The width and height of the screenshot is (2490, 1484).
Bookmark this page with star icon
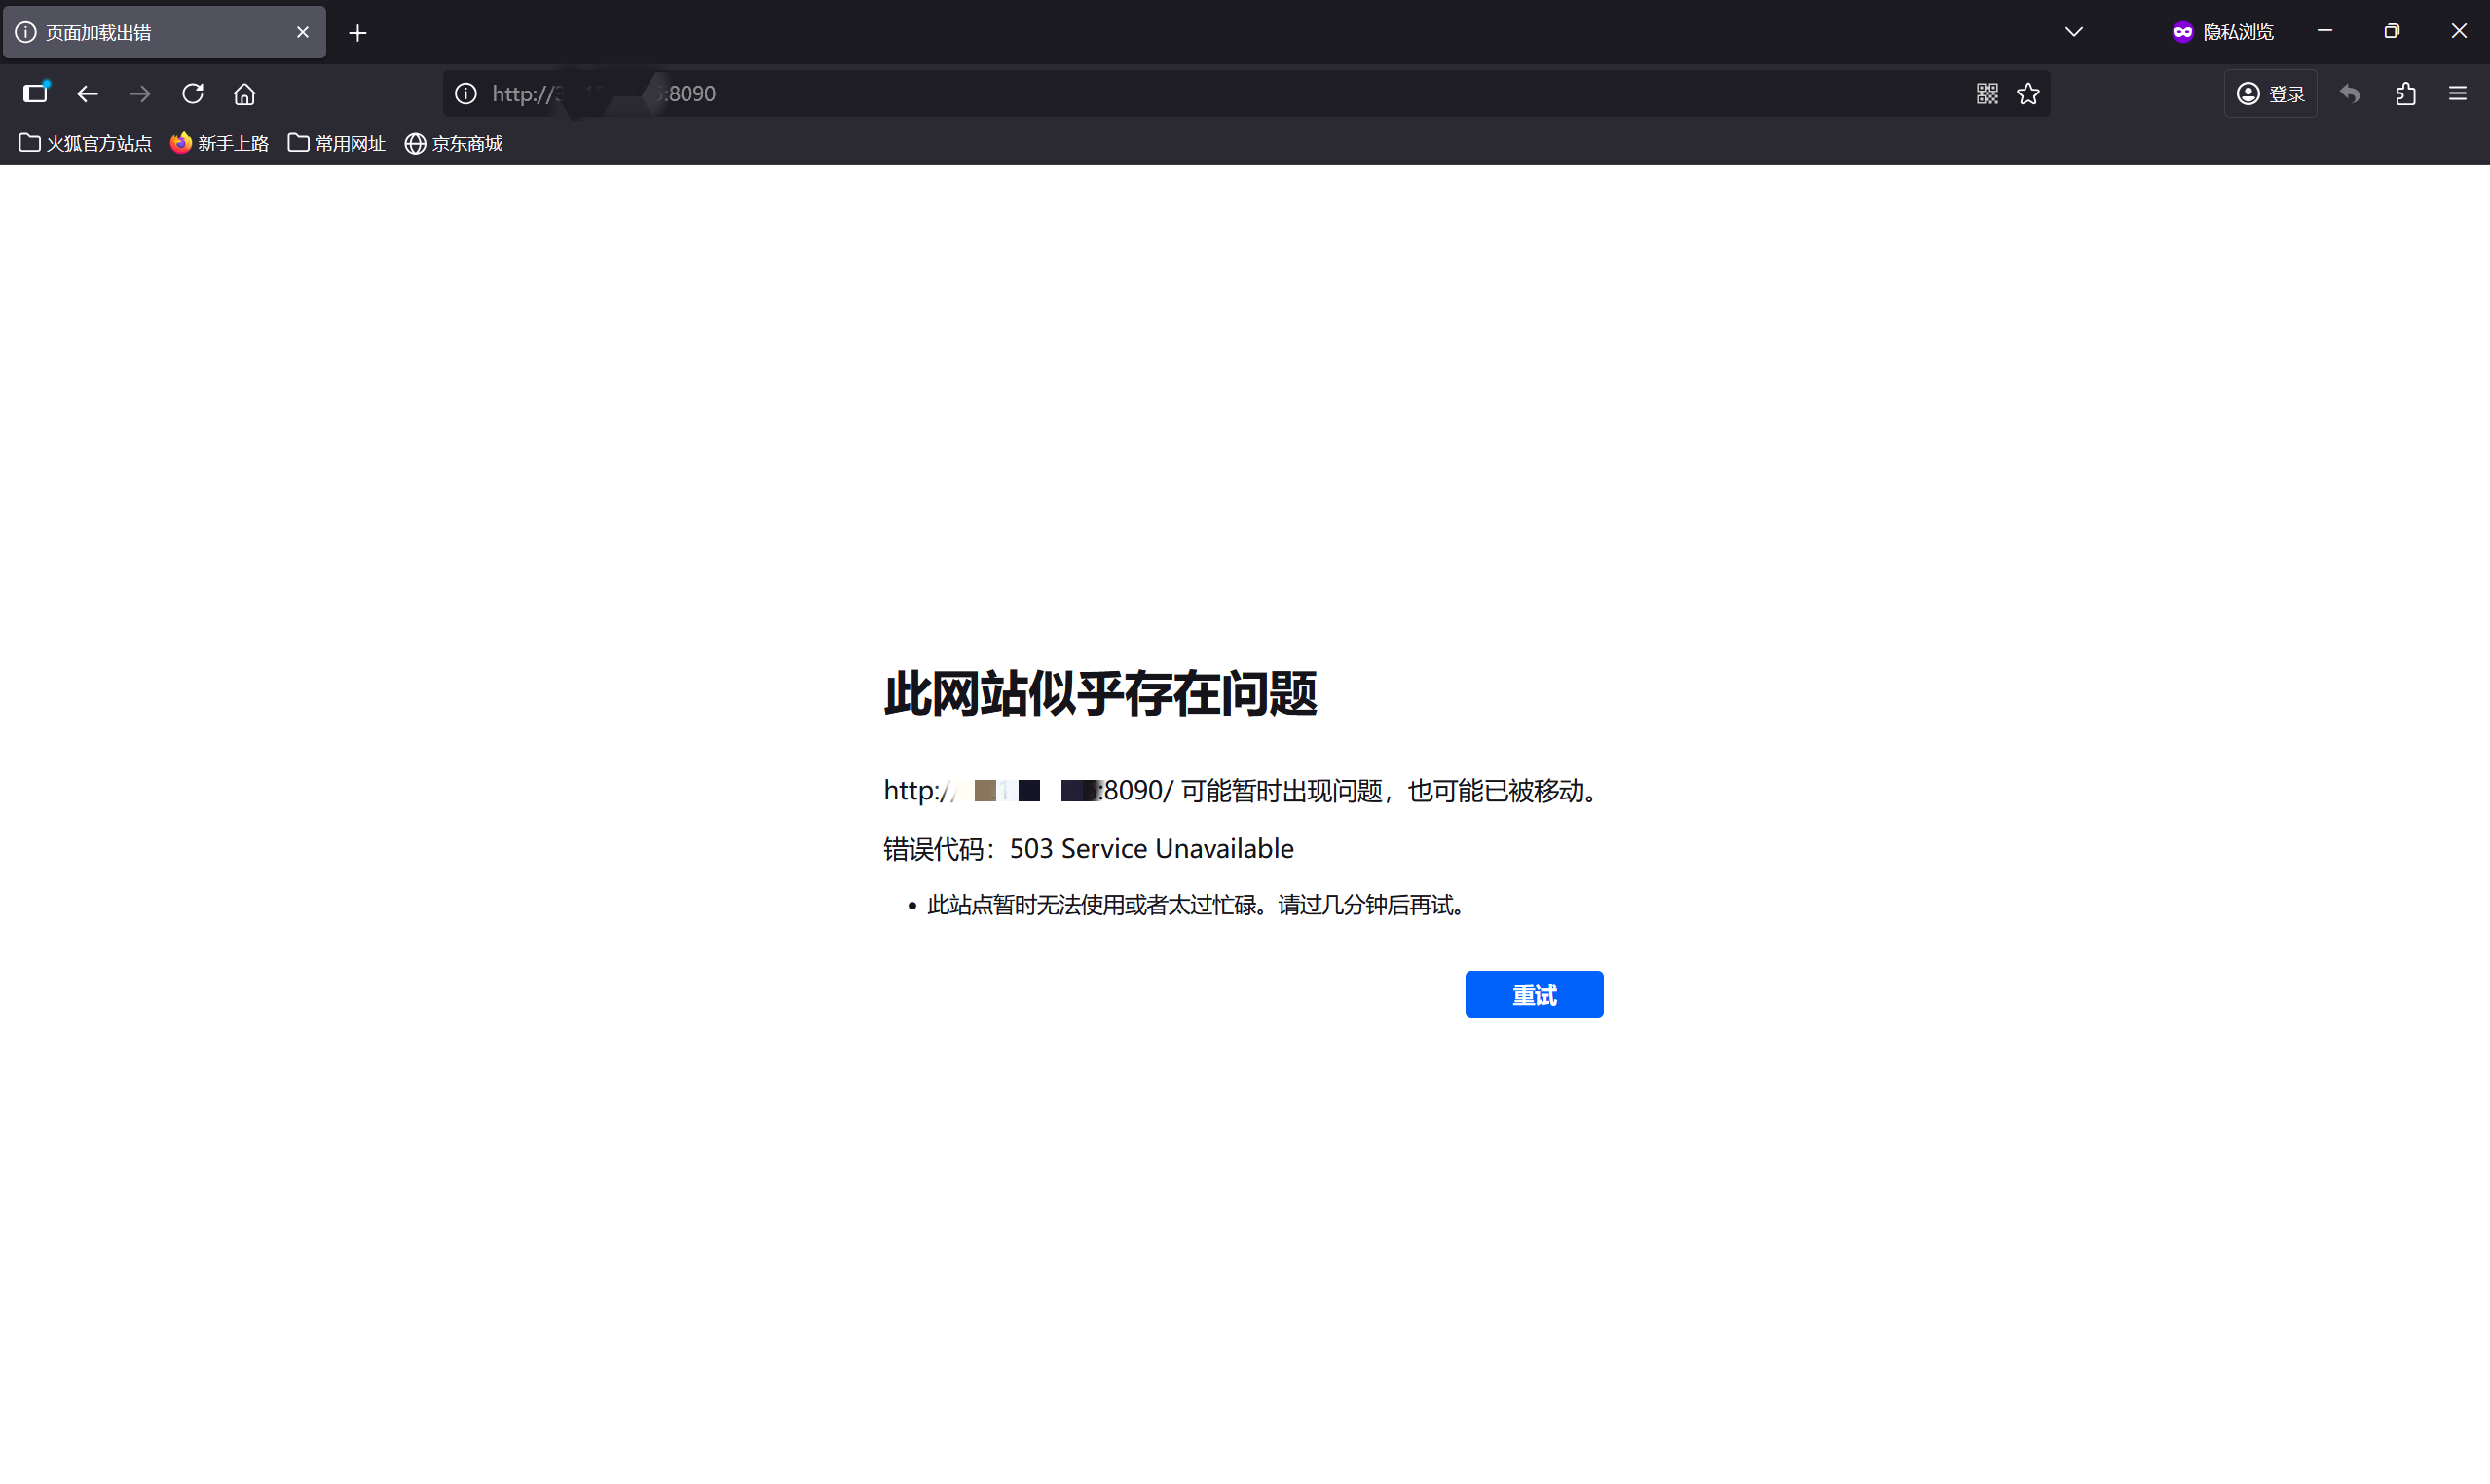pos(2028,93)
